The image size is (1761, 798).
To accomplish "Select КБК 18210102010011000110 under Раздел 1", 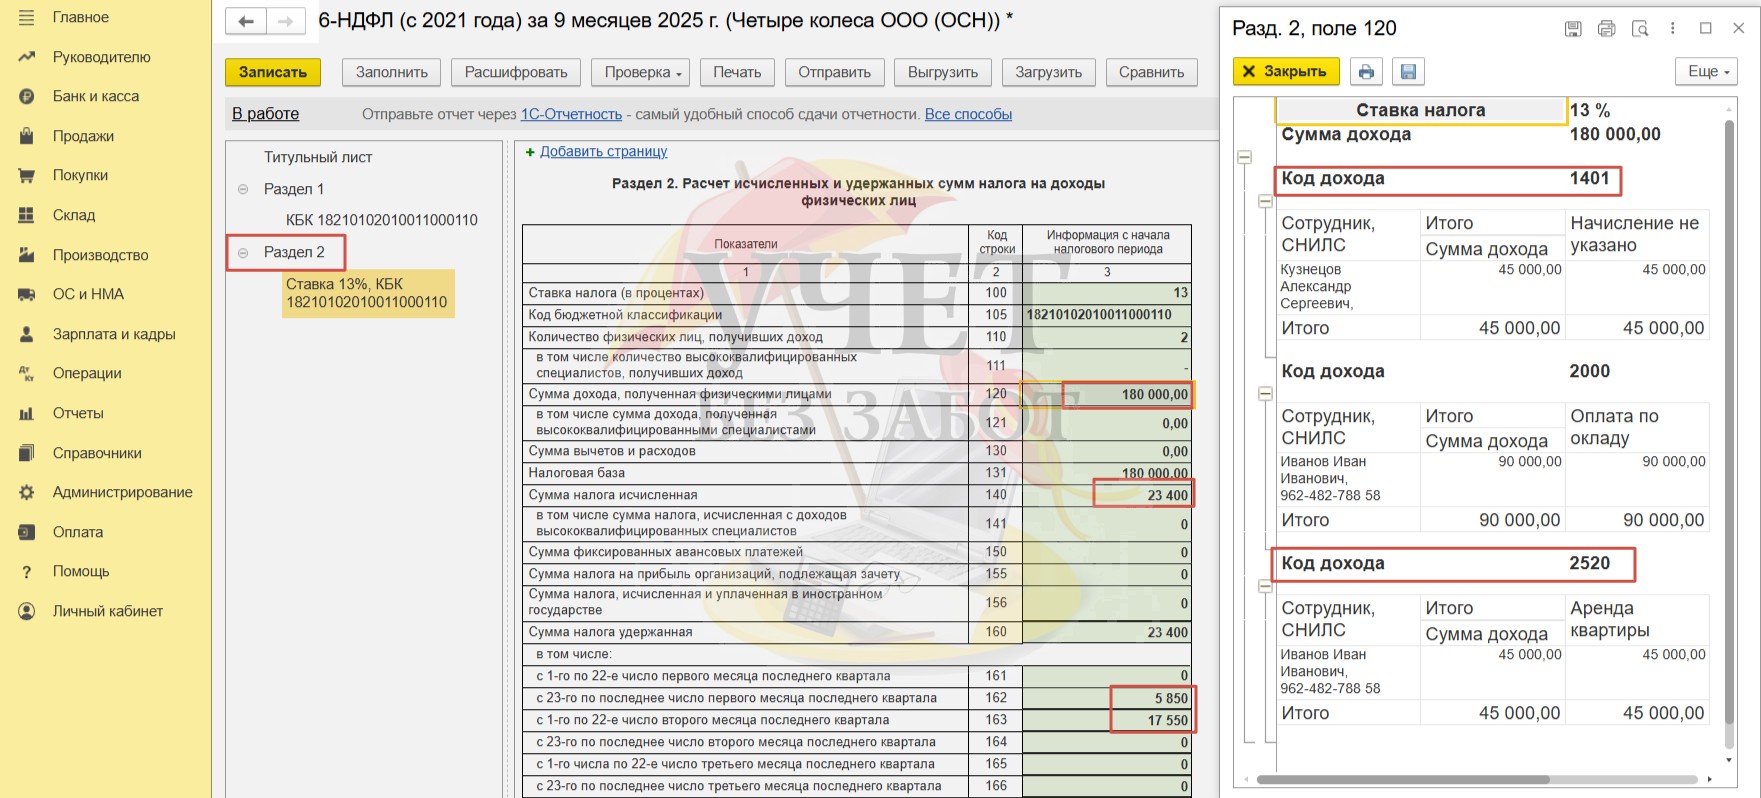I will coord(382,220).
